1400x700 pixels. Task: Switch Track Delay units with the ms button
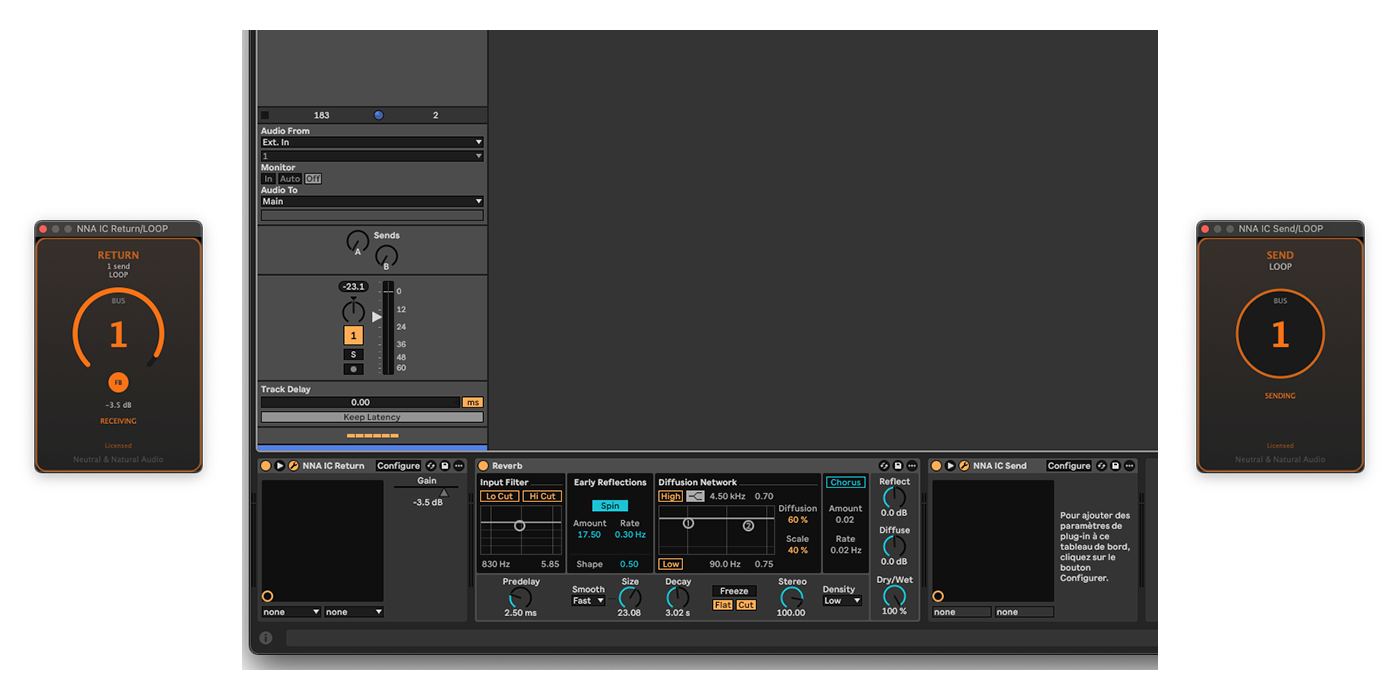pos(470,401)
